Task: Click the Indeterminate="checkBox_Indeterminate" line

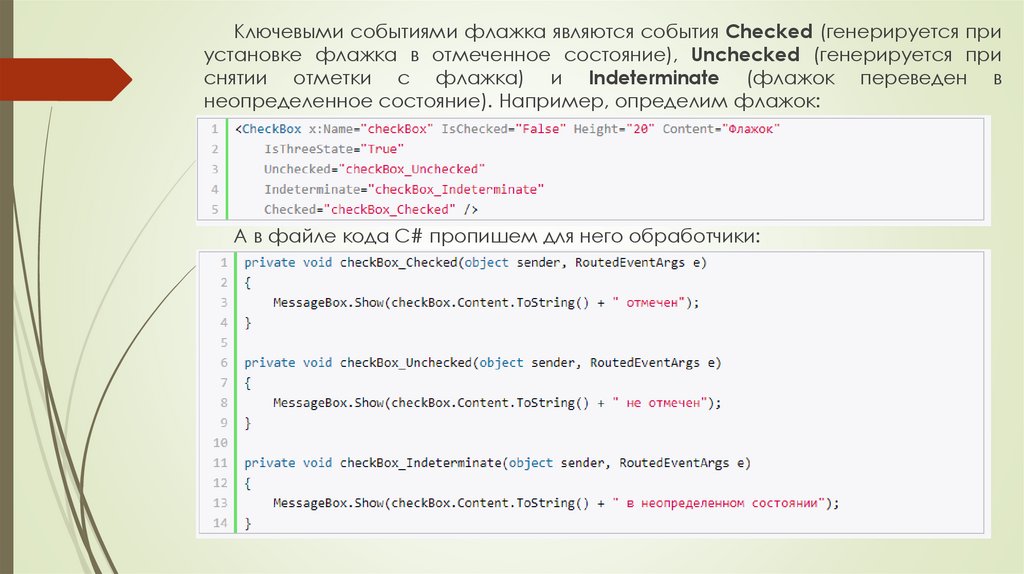Action: coord(404,189)
